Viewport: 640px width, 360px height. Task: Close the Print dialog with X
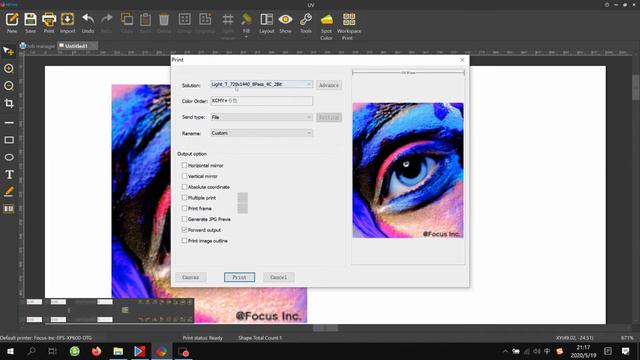click(x=462, y=60)
